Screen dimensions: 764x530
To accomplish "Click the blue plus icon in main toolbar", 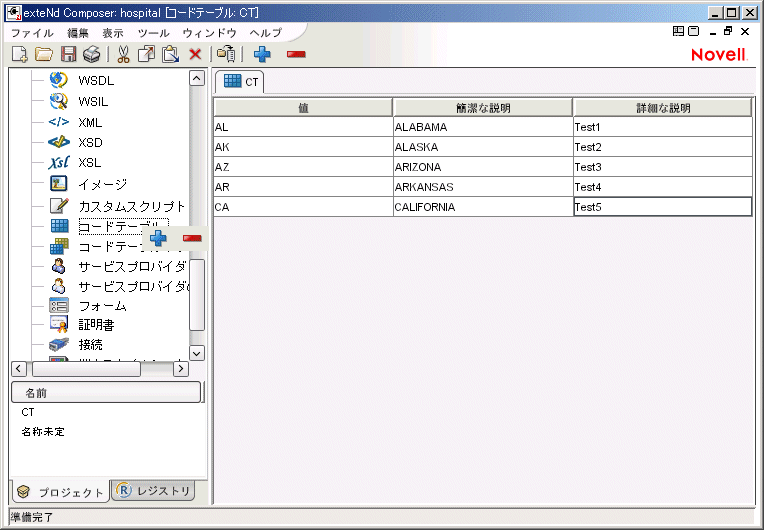I will [262, 54].
